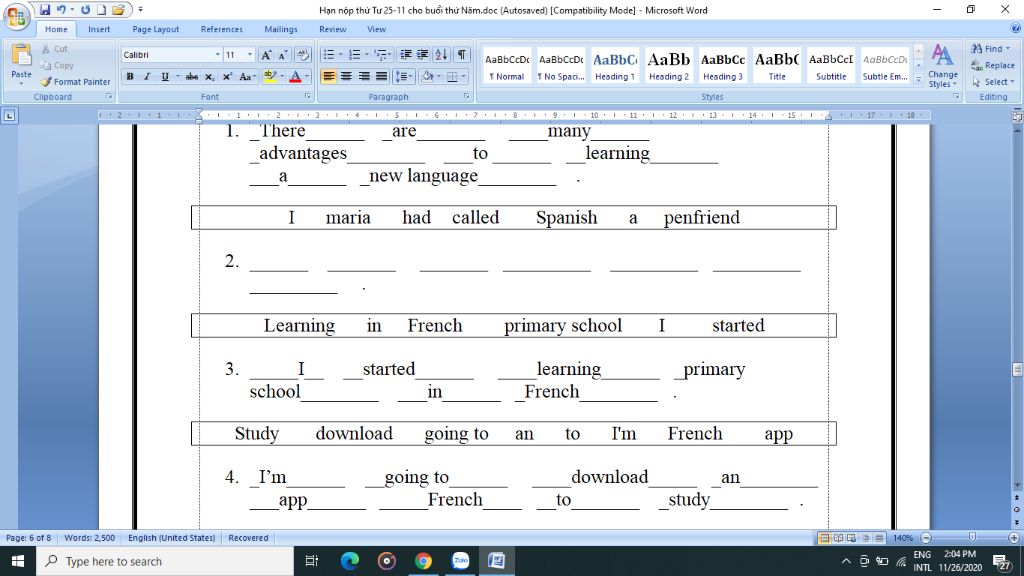This screenshot has width=1024, height=576.
Task: Open the Paragraph dialog launcher
Action: (x=467, y=96)
